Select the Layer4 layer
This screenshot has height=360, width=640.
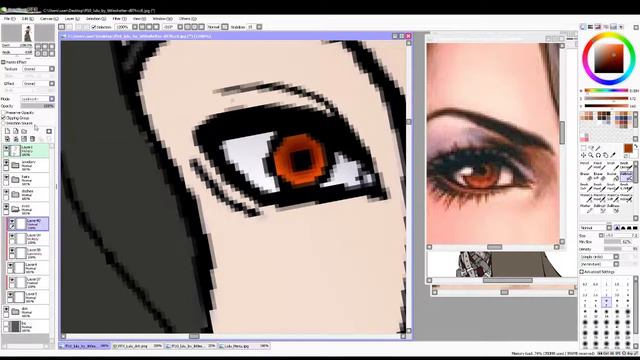pos(28,268)
